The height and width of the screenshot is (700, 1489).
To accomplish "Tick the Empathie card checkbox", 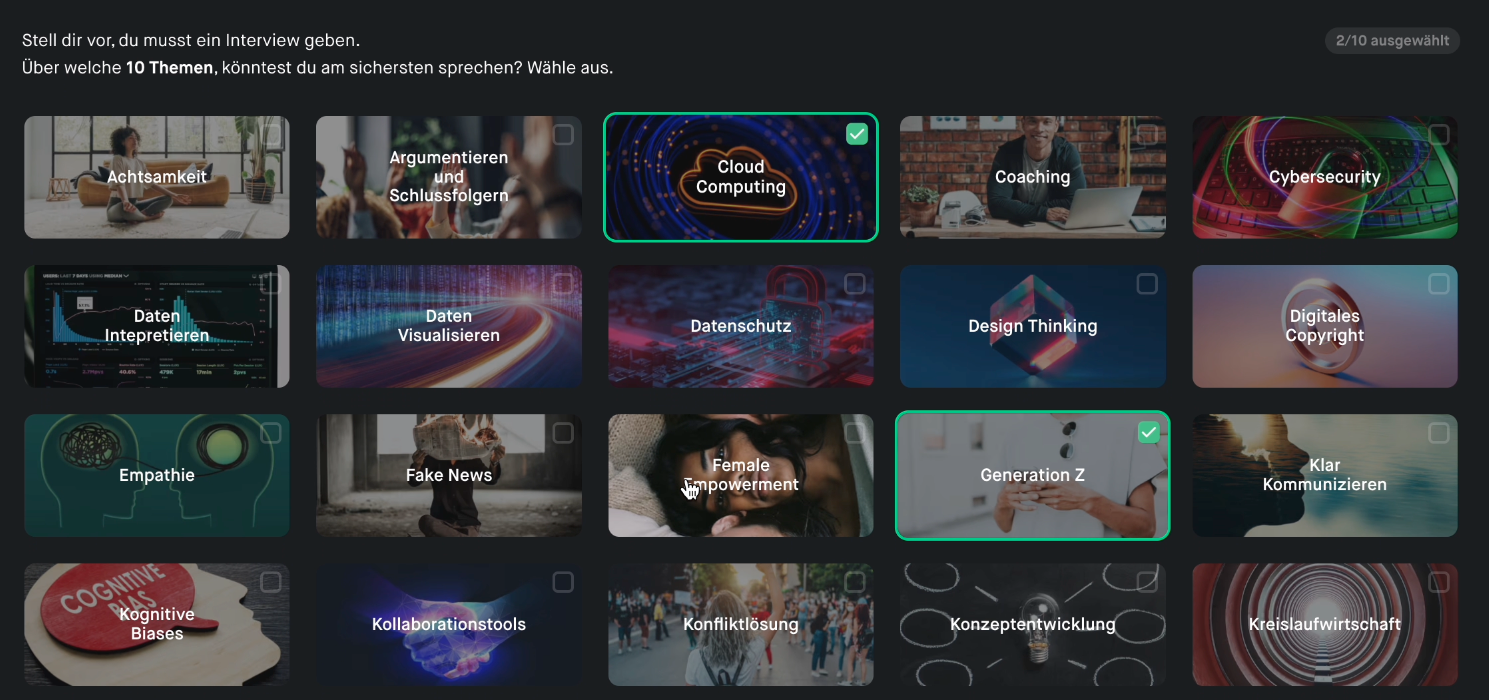I will pyautogui.click(x=271, y=432).
